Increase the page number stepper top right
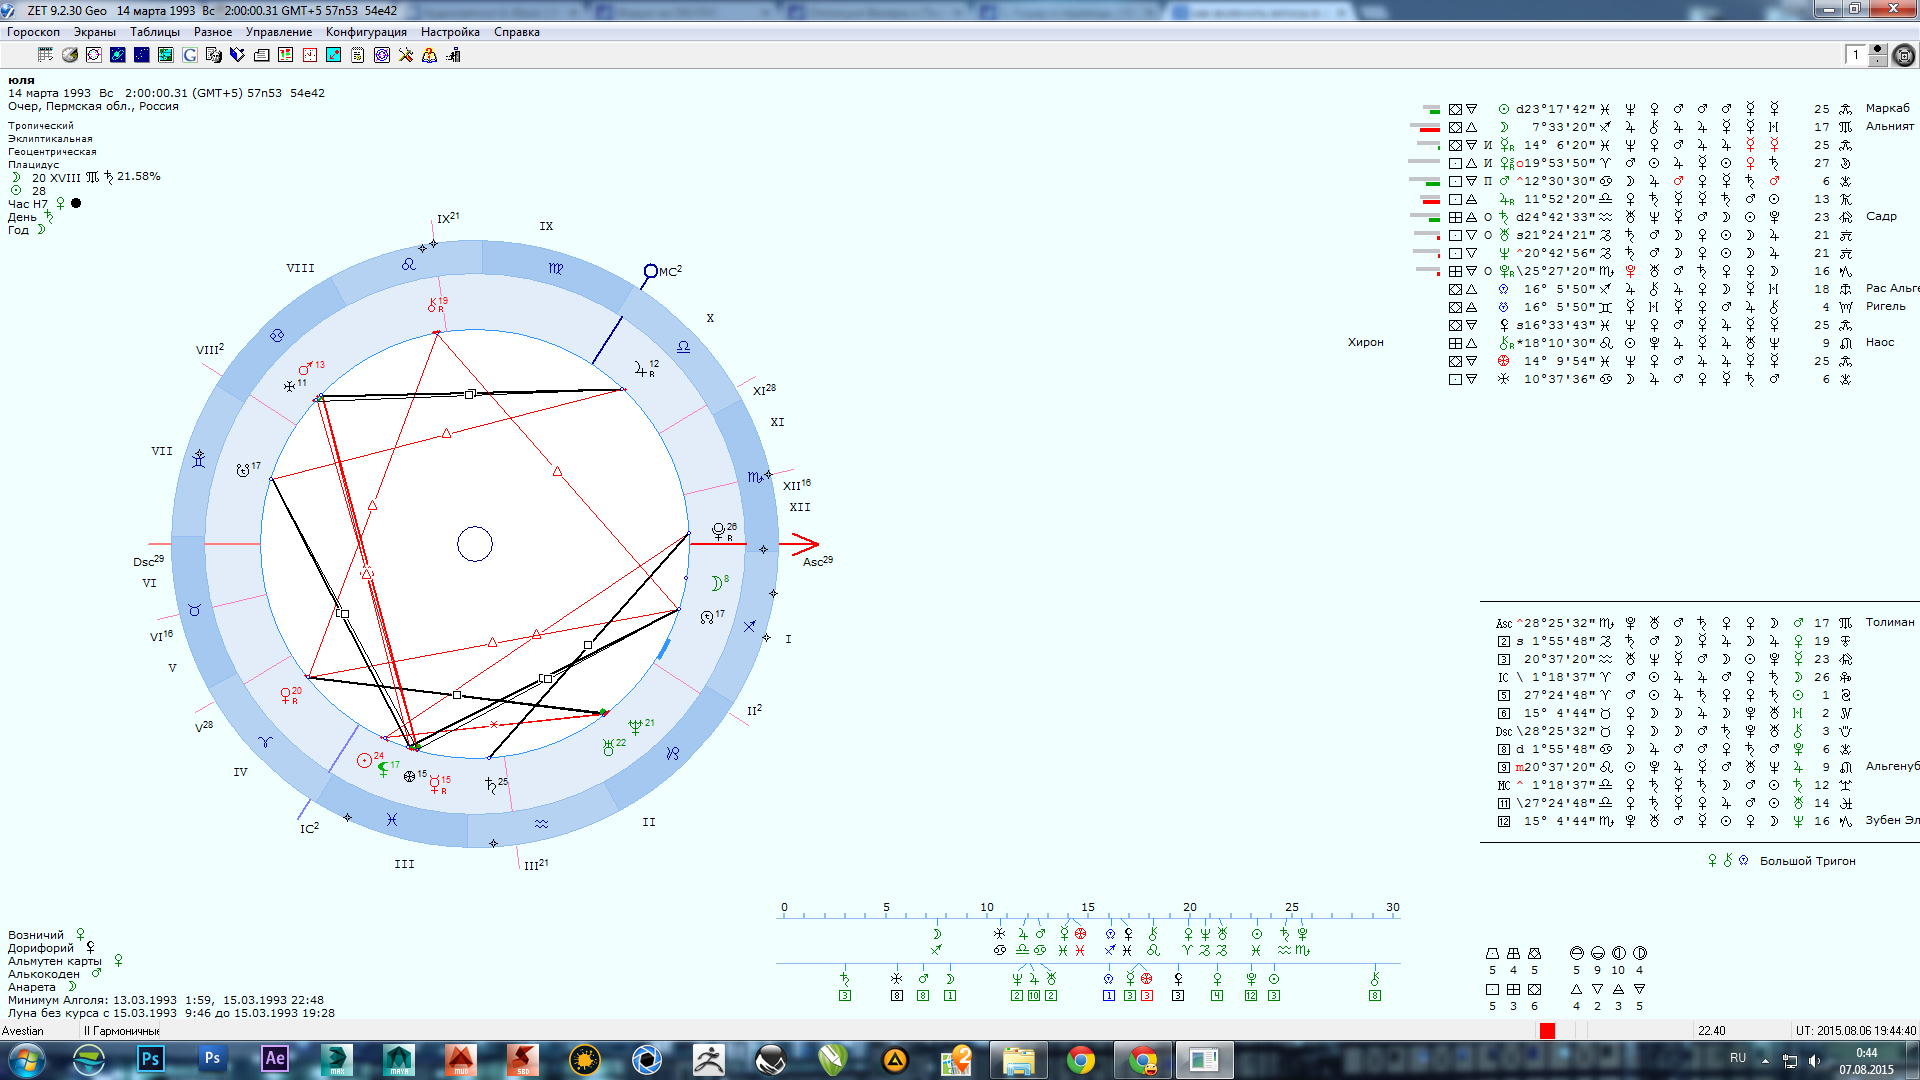Viewport: 1920px width, 1080px height. [1878, 49]
